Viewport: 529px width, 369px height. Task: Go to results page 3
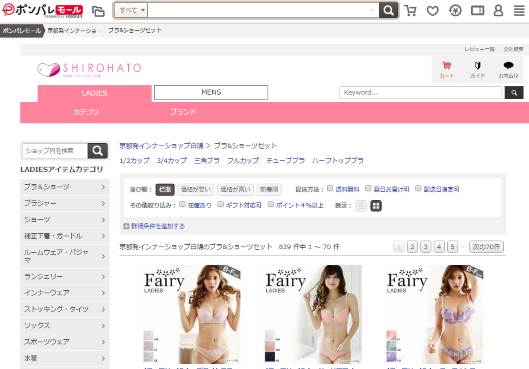tap(426, 247)
